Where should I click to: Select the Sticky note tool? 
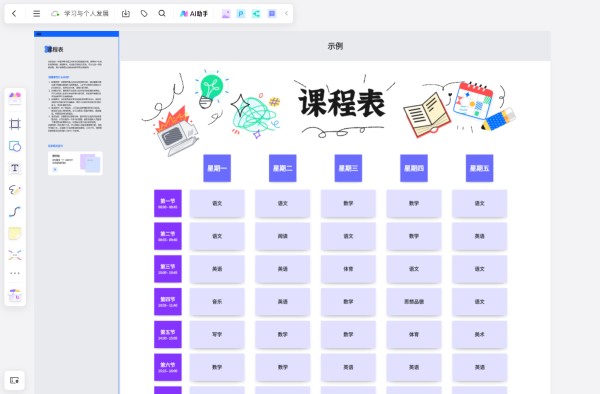[x=15, y=233]
